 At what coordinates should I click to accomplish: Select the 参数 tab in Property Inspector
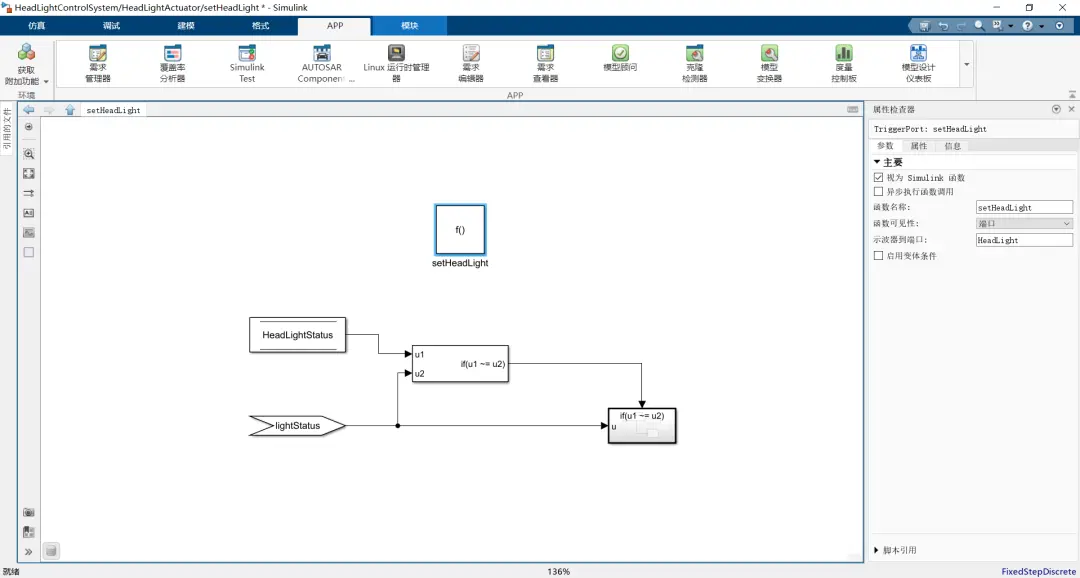pos(885,146)
